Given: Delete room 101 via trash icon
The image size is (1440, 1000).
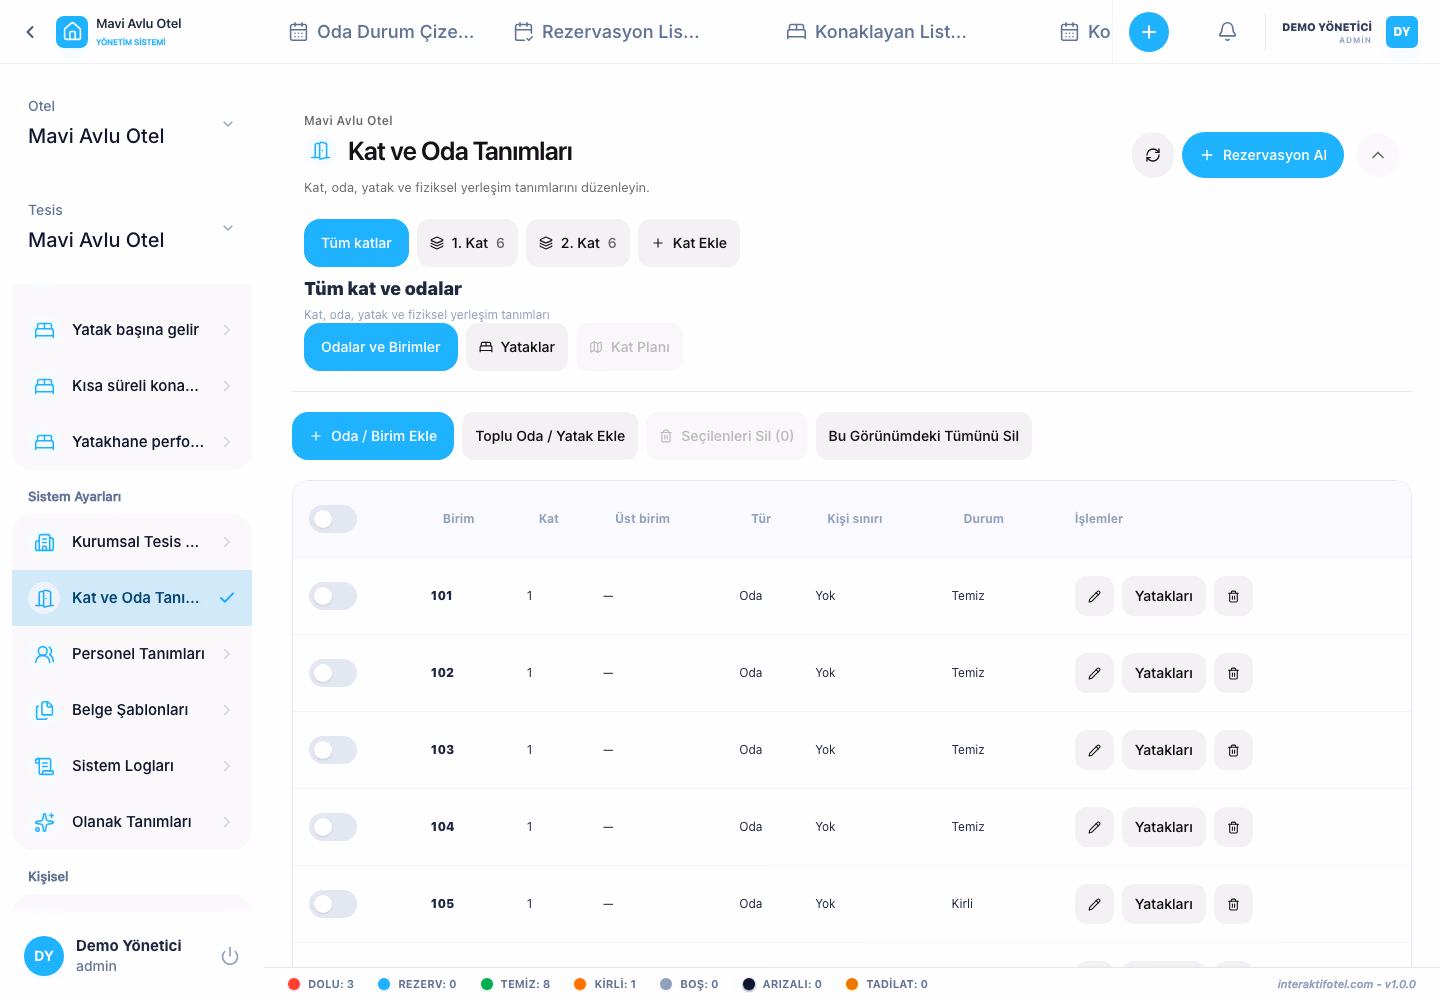Looking at the screenshot, I should (x=1233, y=596).
